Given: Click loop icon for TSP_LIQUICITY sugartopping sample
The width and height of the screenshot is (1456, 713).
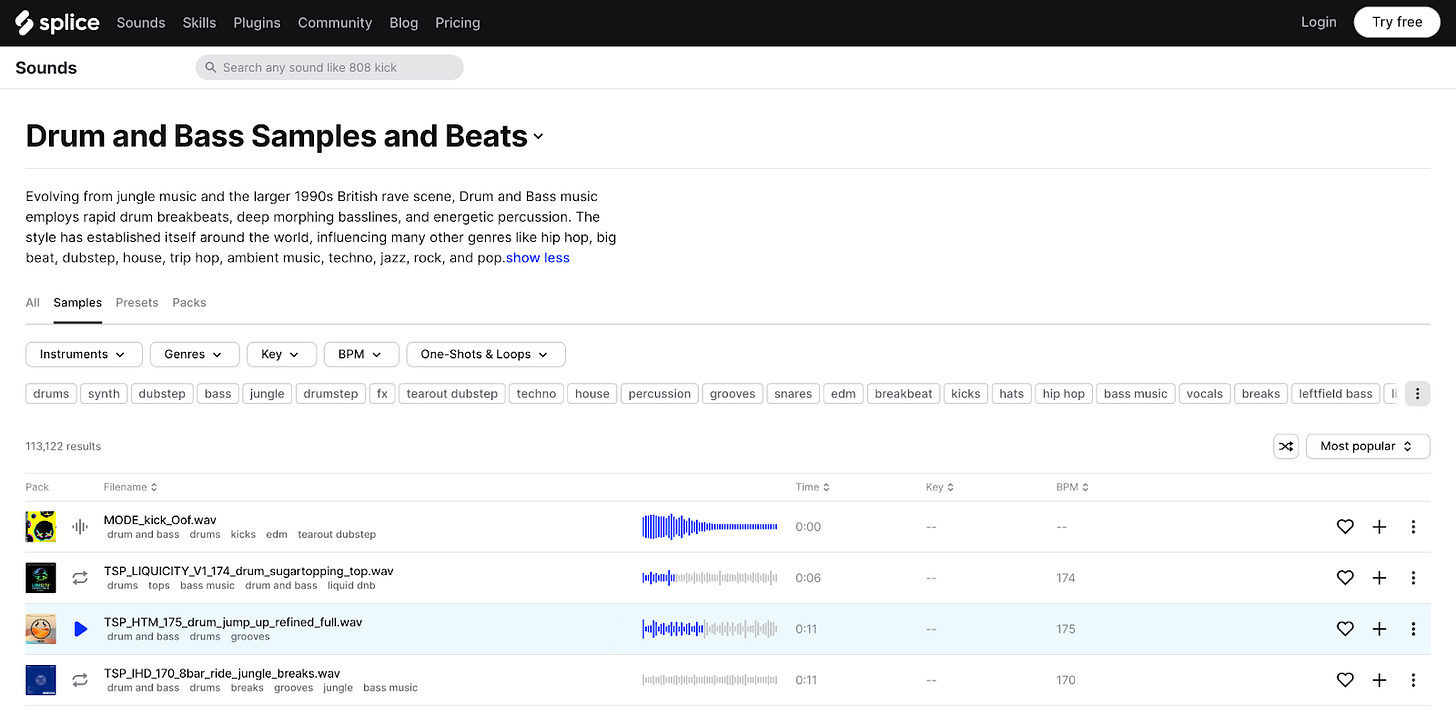Looking at the screenshot, I should point(80,578).
